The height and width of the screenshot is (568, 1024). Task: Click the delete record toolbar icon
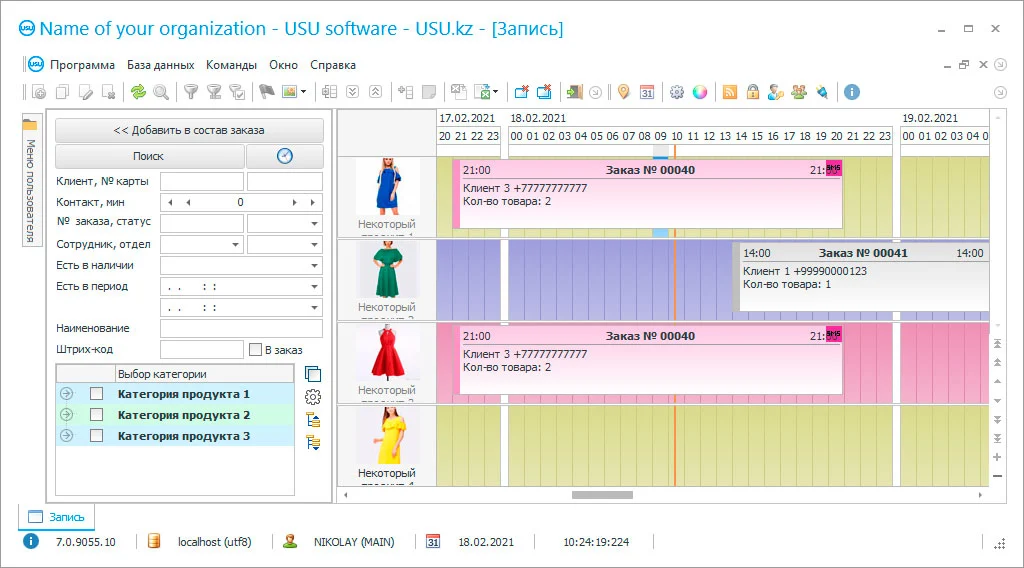click(109, 92)
